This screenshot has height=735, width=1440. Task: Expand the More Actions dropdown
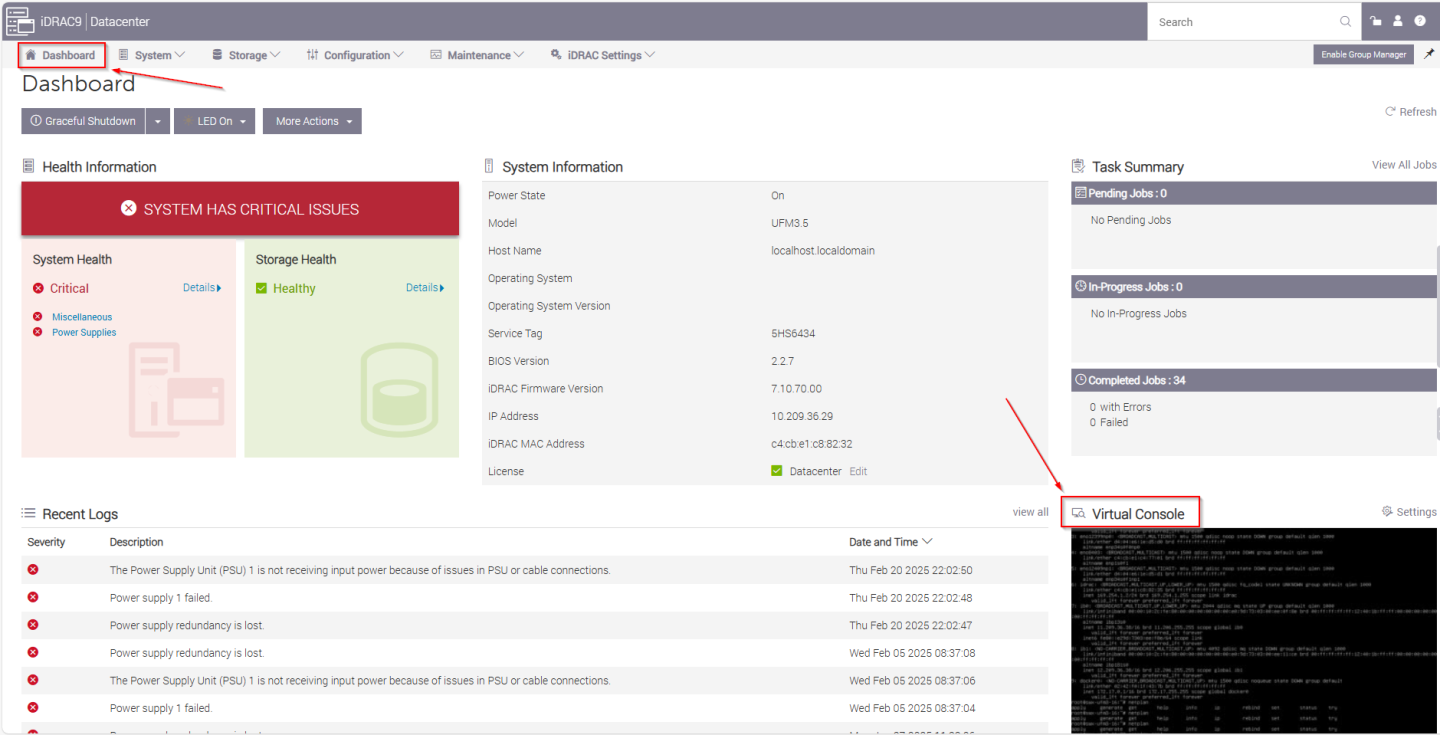(x=312, y=121)
